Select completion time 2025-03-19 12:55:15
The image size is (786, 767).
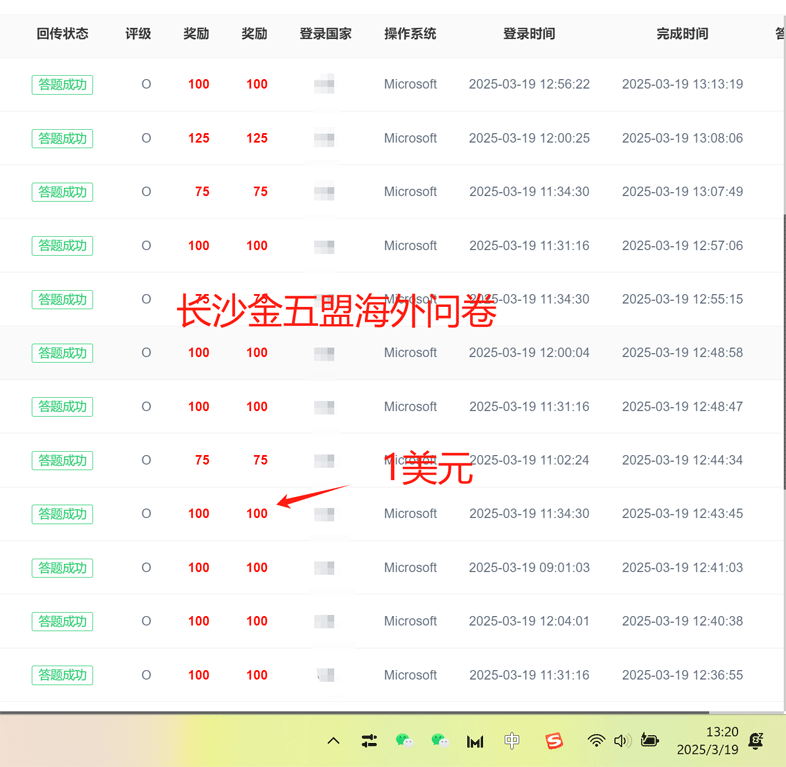682,299
